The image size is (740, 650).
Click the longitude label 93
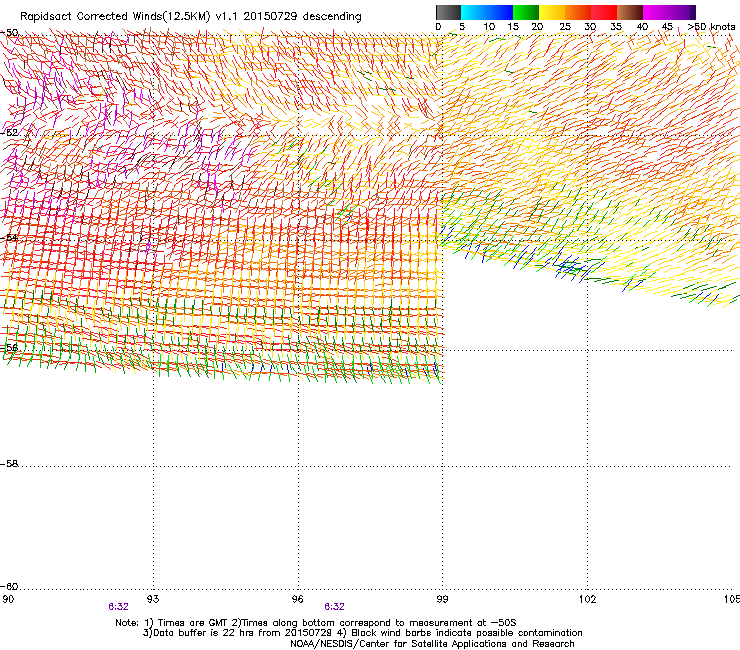point(153,599)
